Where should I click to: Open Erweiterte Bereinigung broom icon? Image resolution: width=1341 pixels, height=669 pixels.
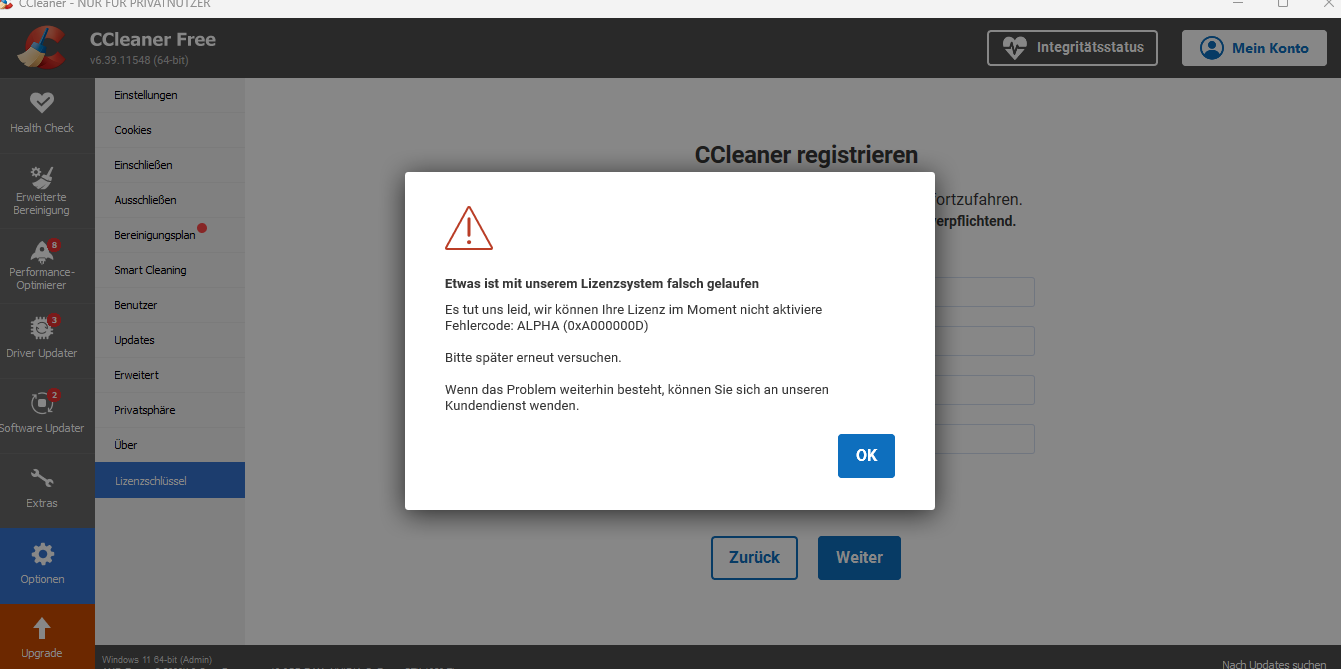point(42,177)
